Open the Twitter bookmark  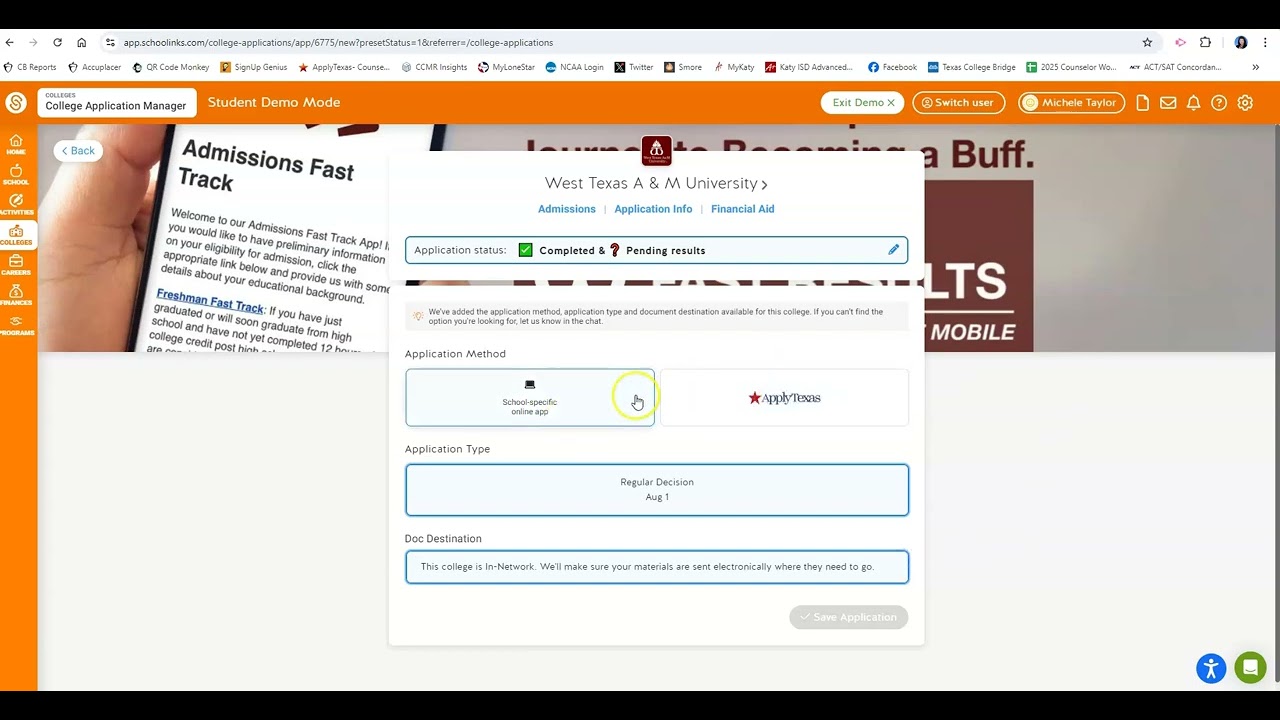click(634, 67)
